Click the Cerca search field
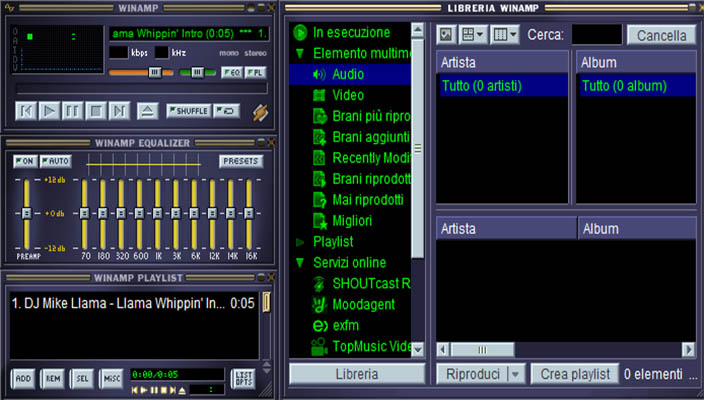 (596, 35)
